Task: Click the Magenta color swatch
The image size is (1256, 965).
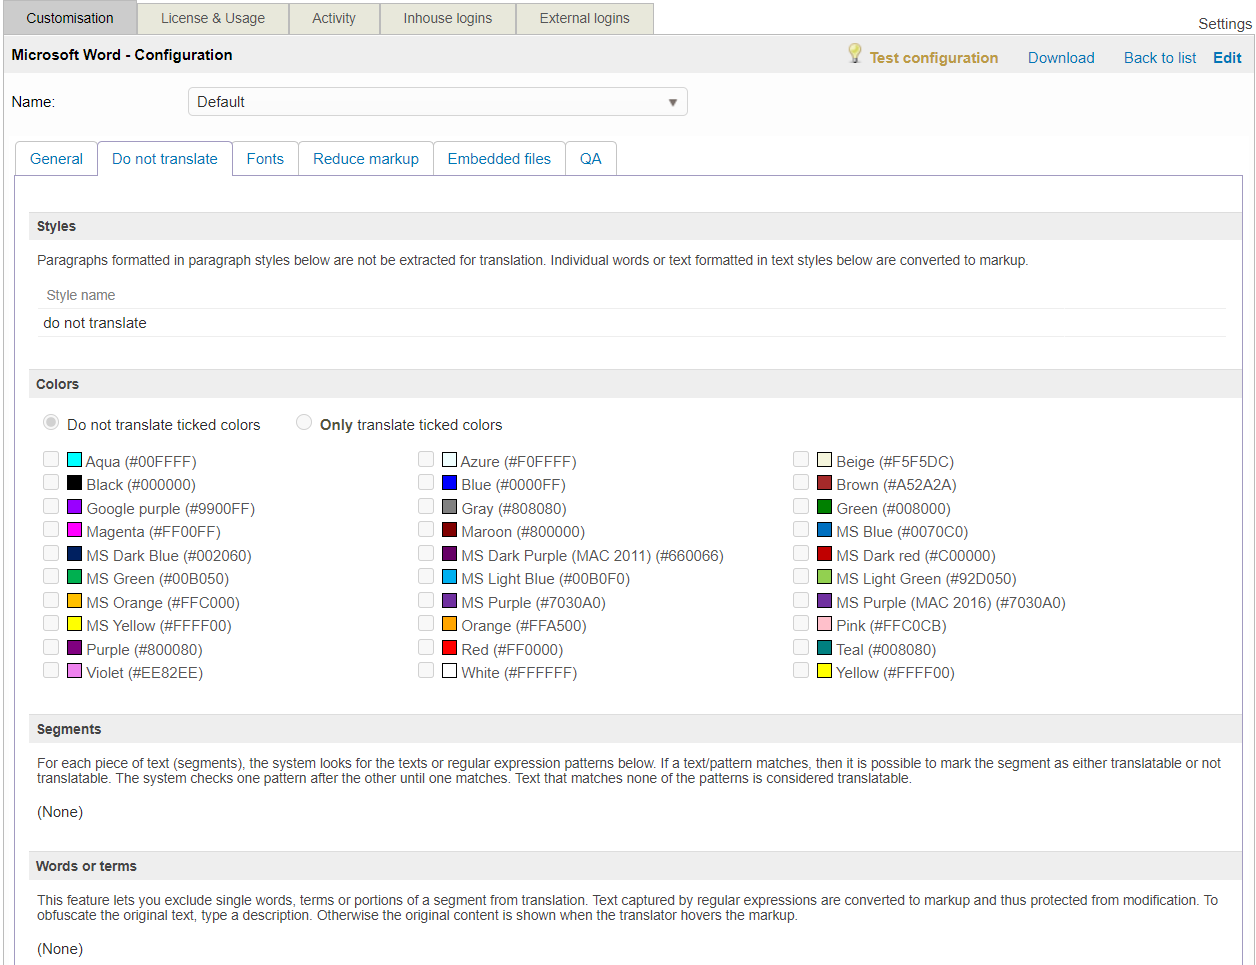Action: point(74,530)
